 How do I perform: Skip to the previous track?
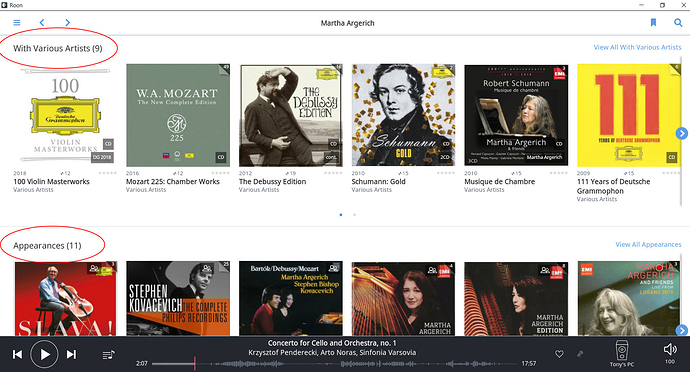tap(17, 354)
